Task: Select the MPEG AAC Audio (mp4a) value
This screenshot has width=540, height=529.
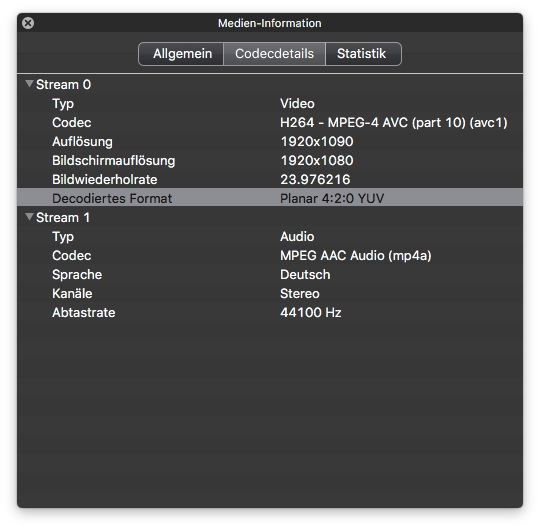Action: coord(356,256)
